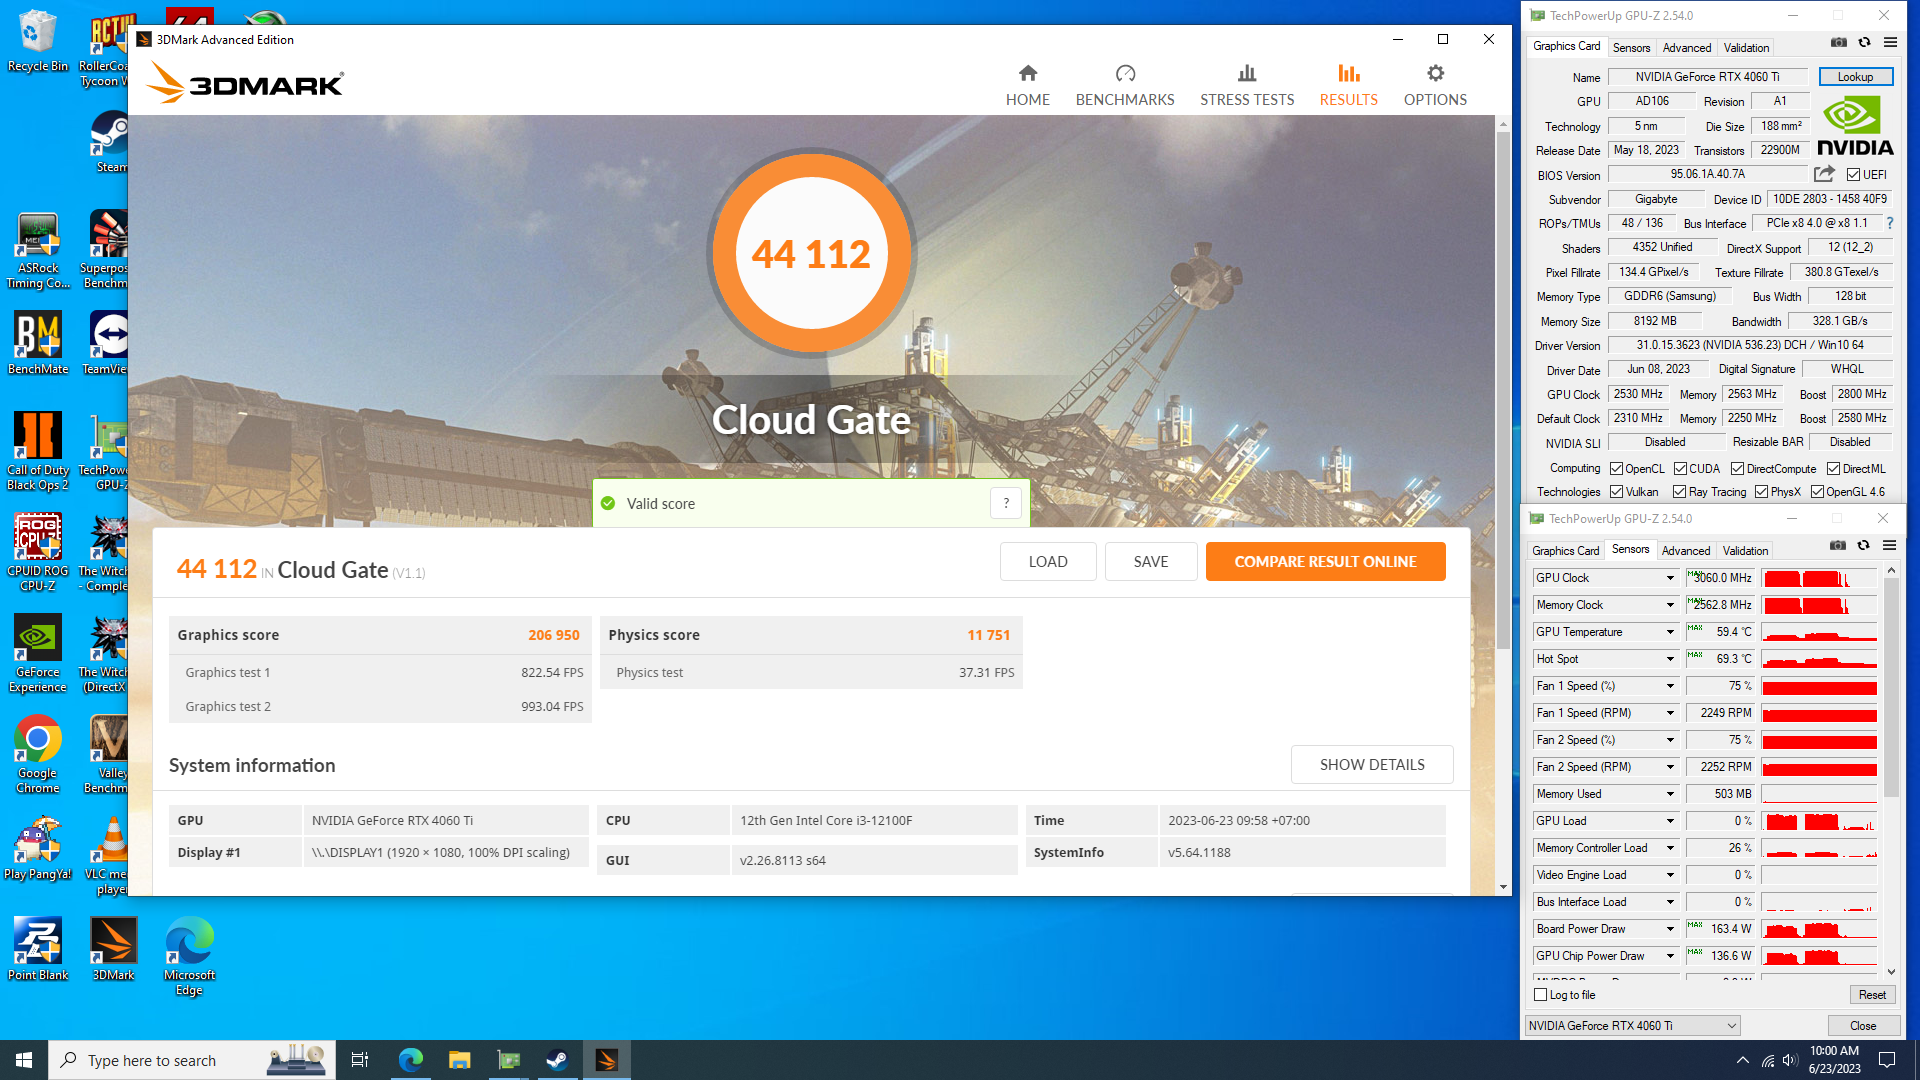Toggle the OpenCL checkbox
The width and height of the screenshot is (1920, 1080).
click(x=1616, y=469)
